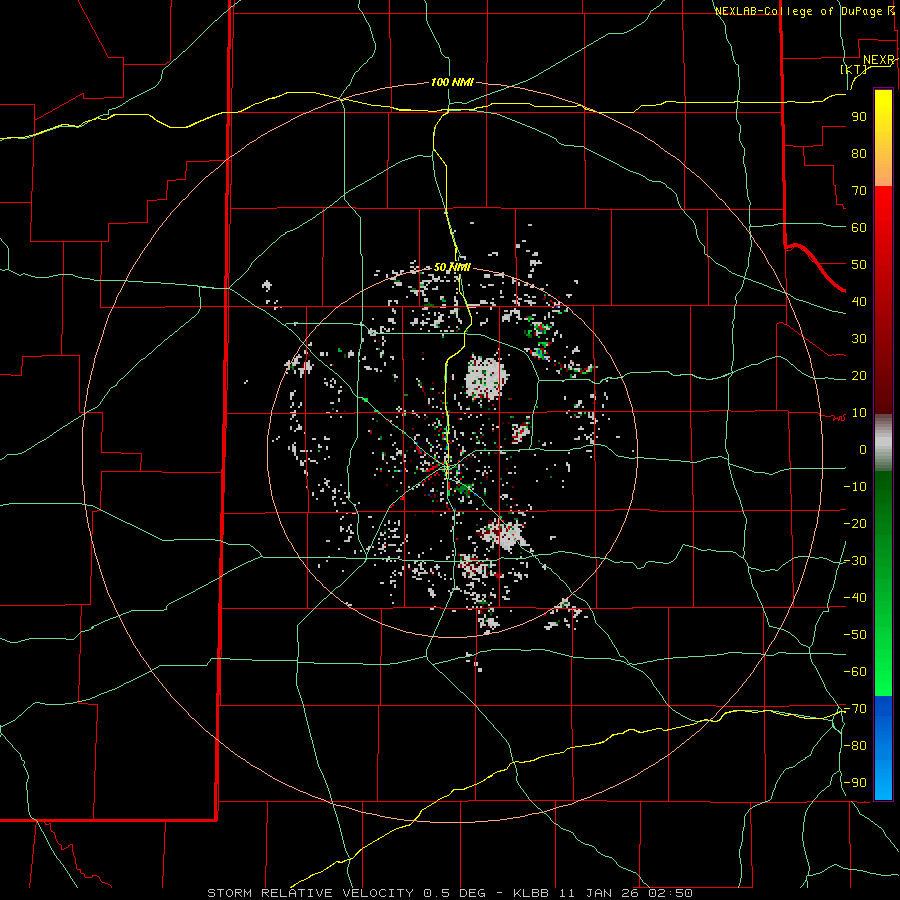
Task: Click the positive 80 scale value
Action: click(x=859, y=154)
